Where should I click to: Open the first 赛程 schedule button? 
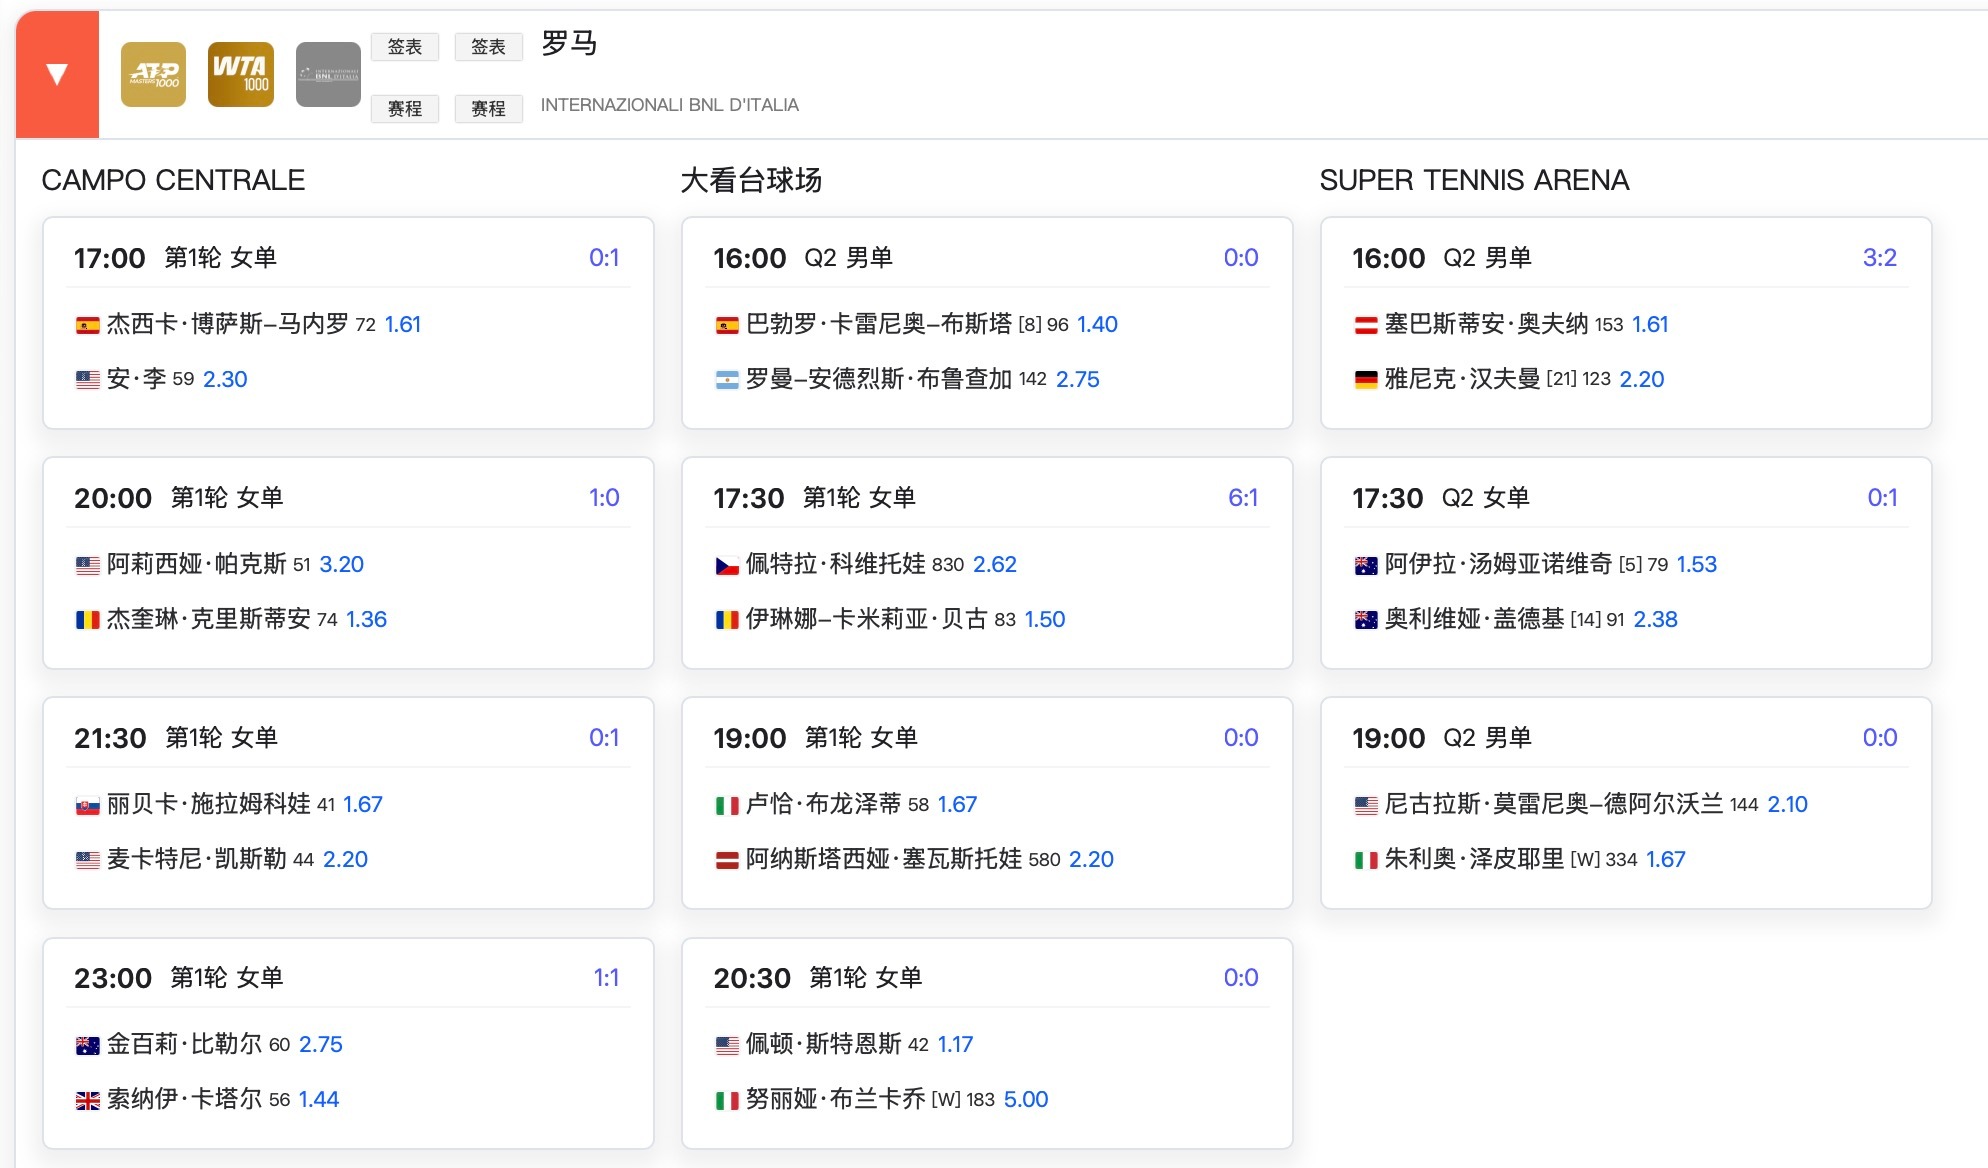[405, 108]
